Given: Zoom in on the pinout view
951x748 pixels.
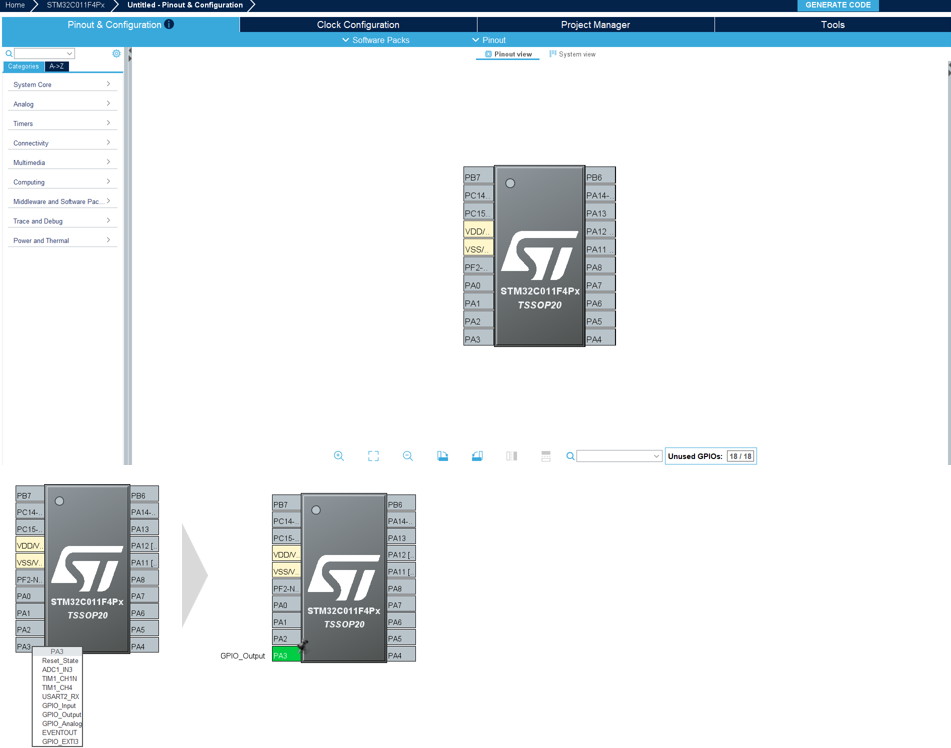Looking at the screenshot, I should pyautogui.click(x=339, y=456).
